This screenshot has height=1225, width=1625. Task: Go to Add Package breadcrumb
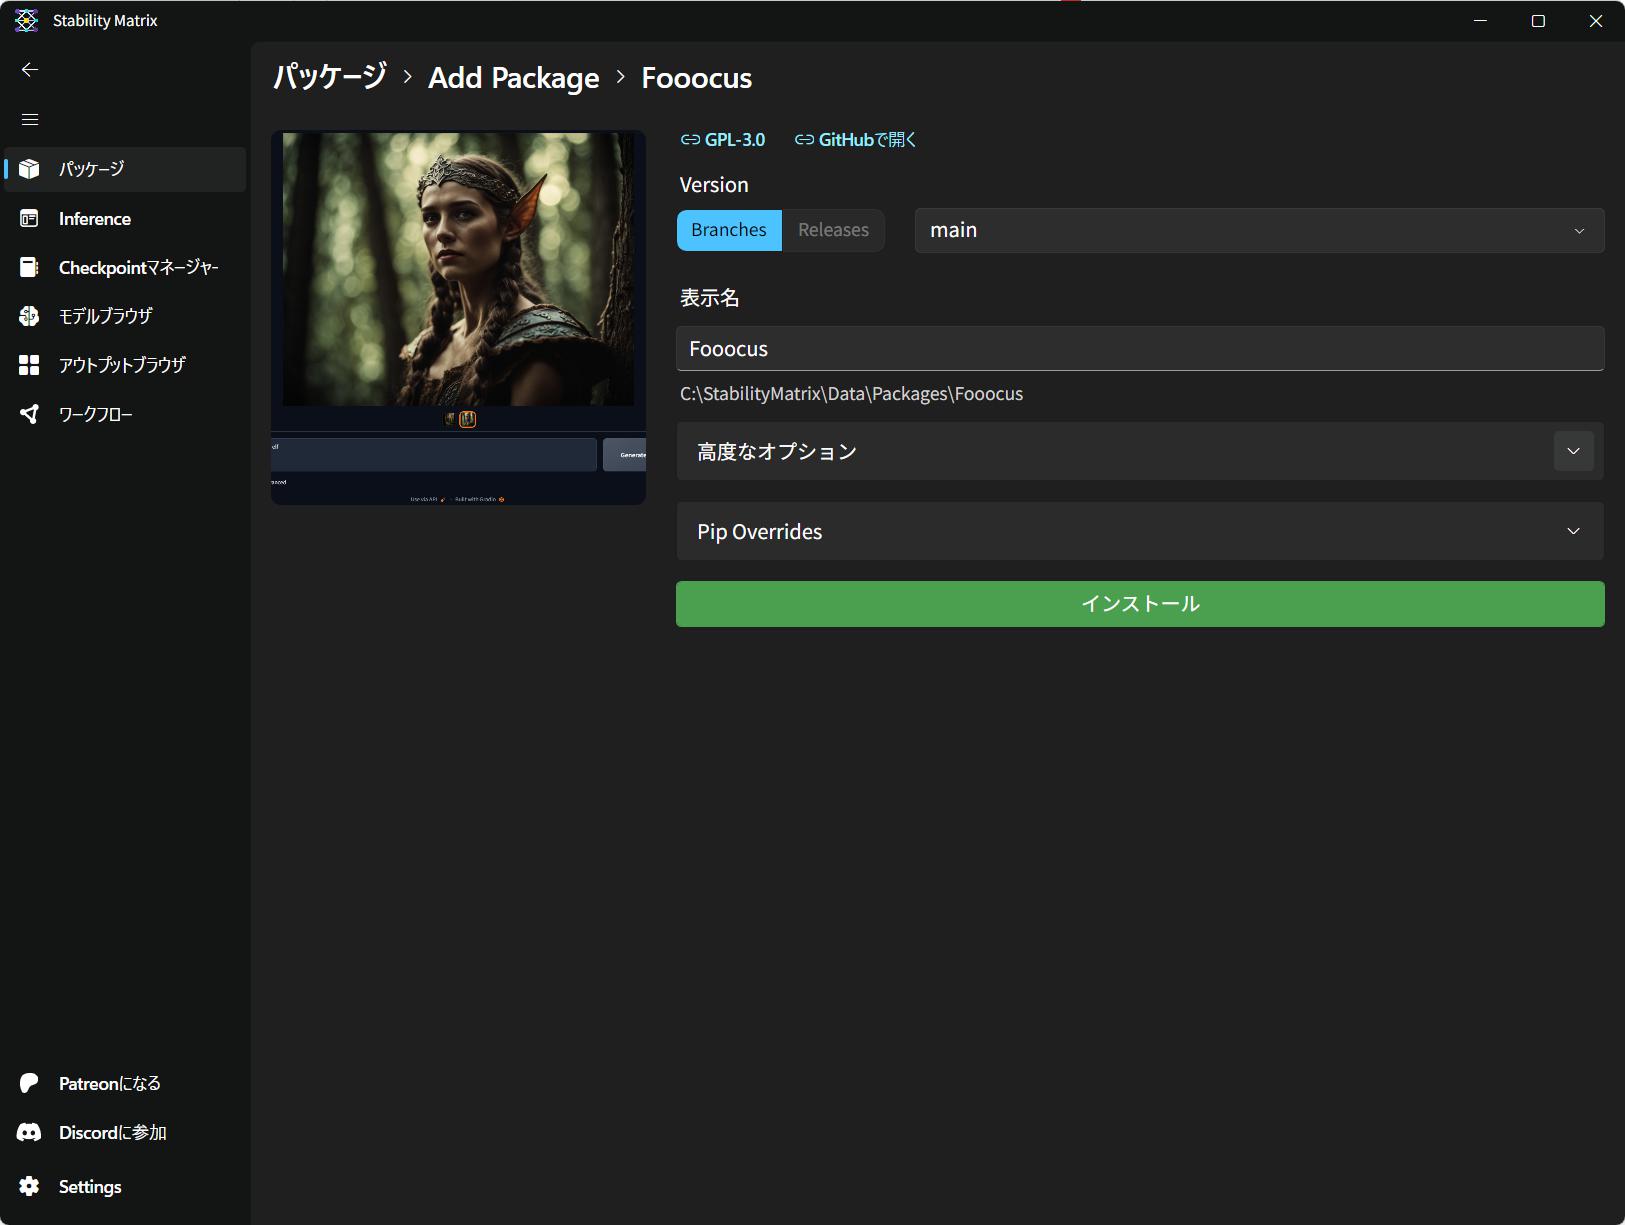point(513,78)
